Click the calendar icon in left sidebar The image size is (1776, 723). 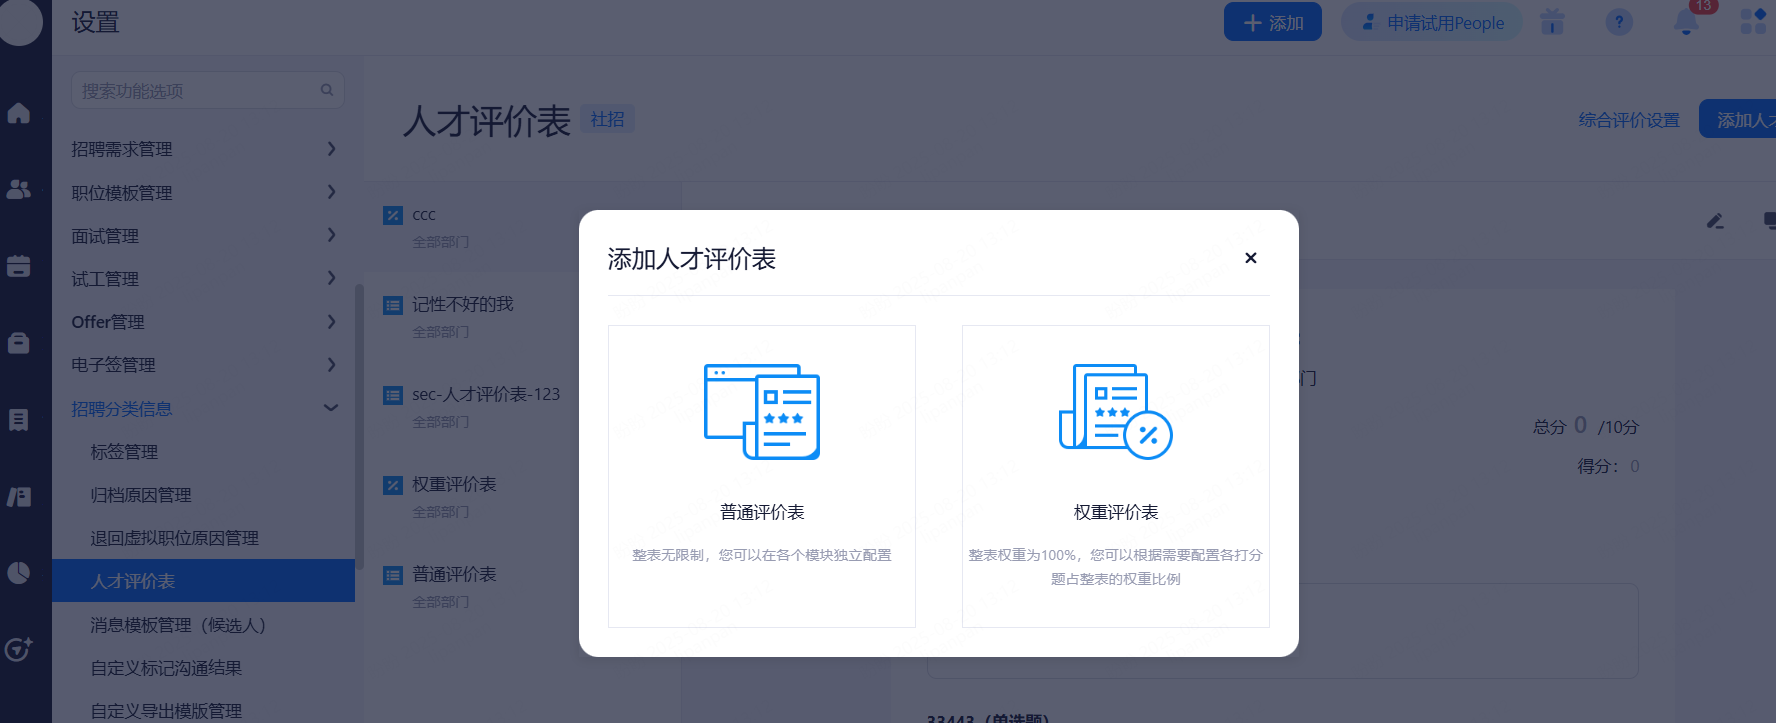pyautogui.click(x=19, y=266)
